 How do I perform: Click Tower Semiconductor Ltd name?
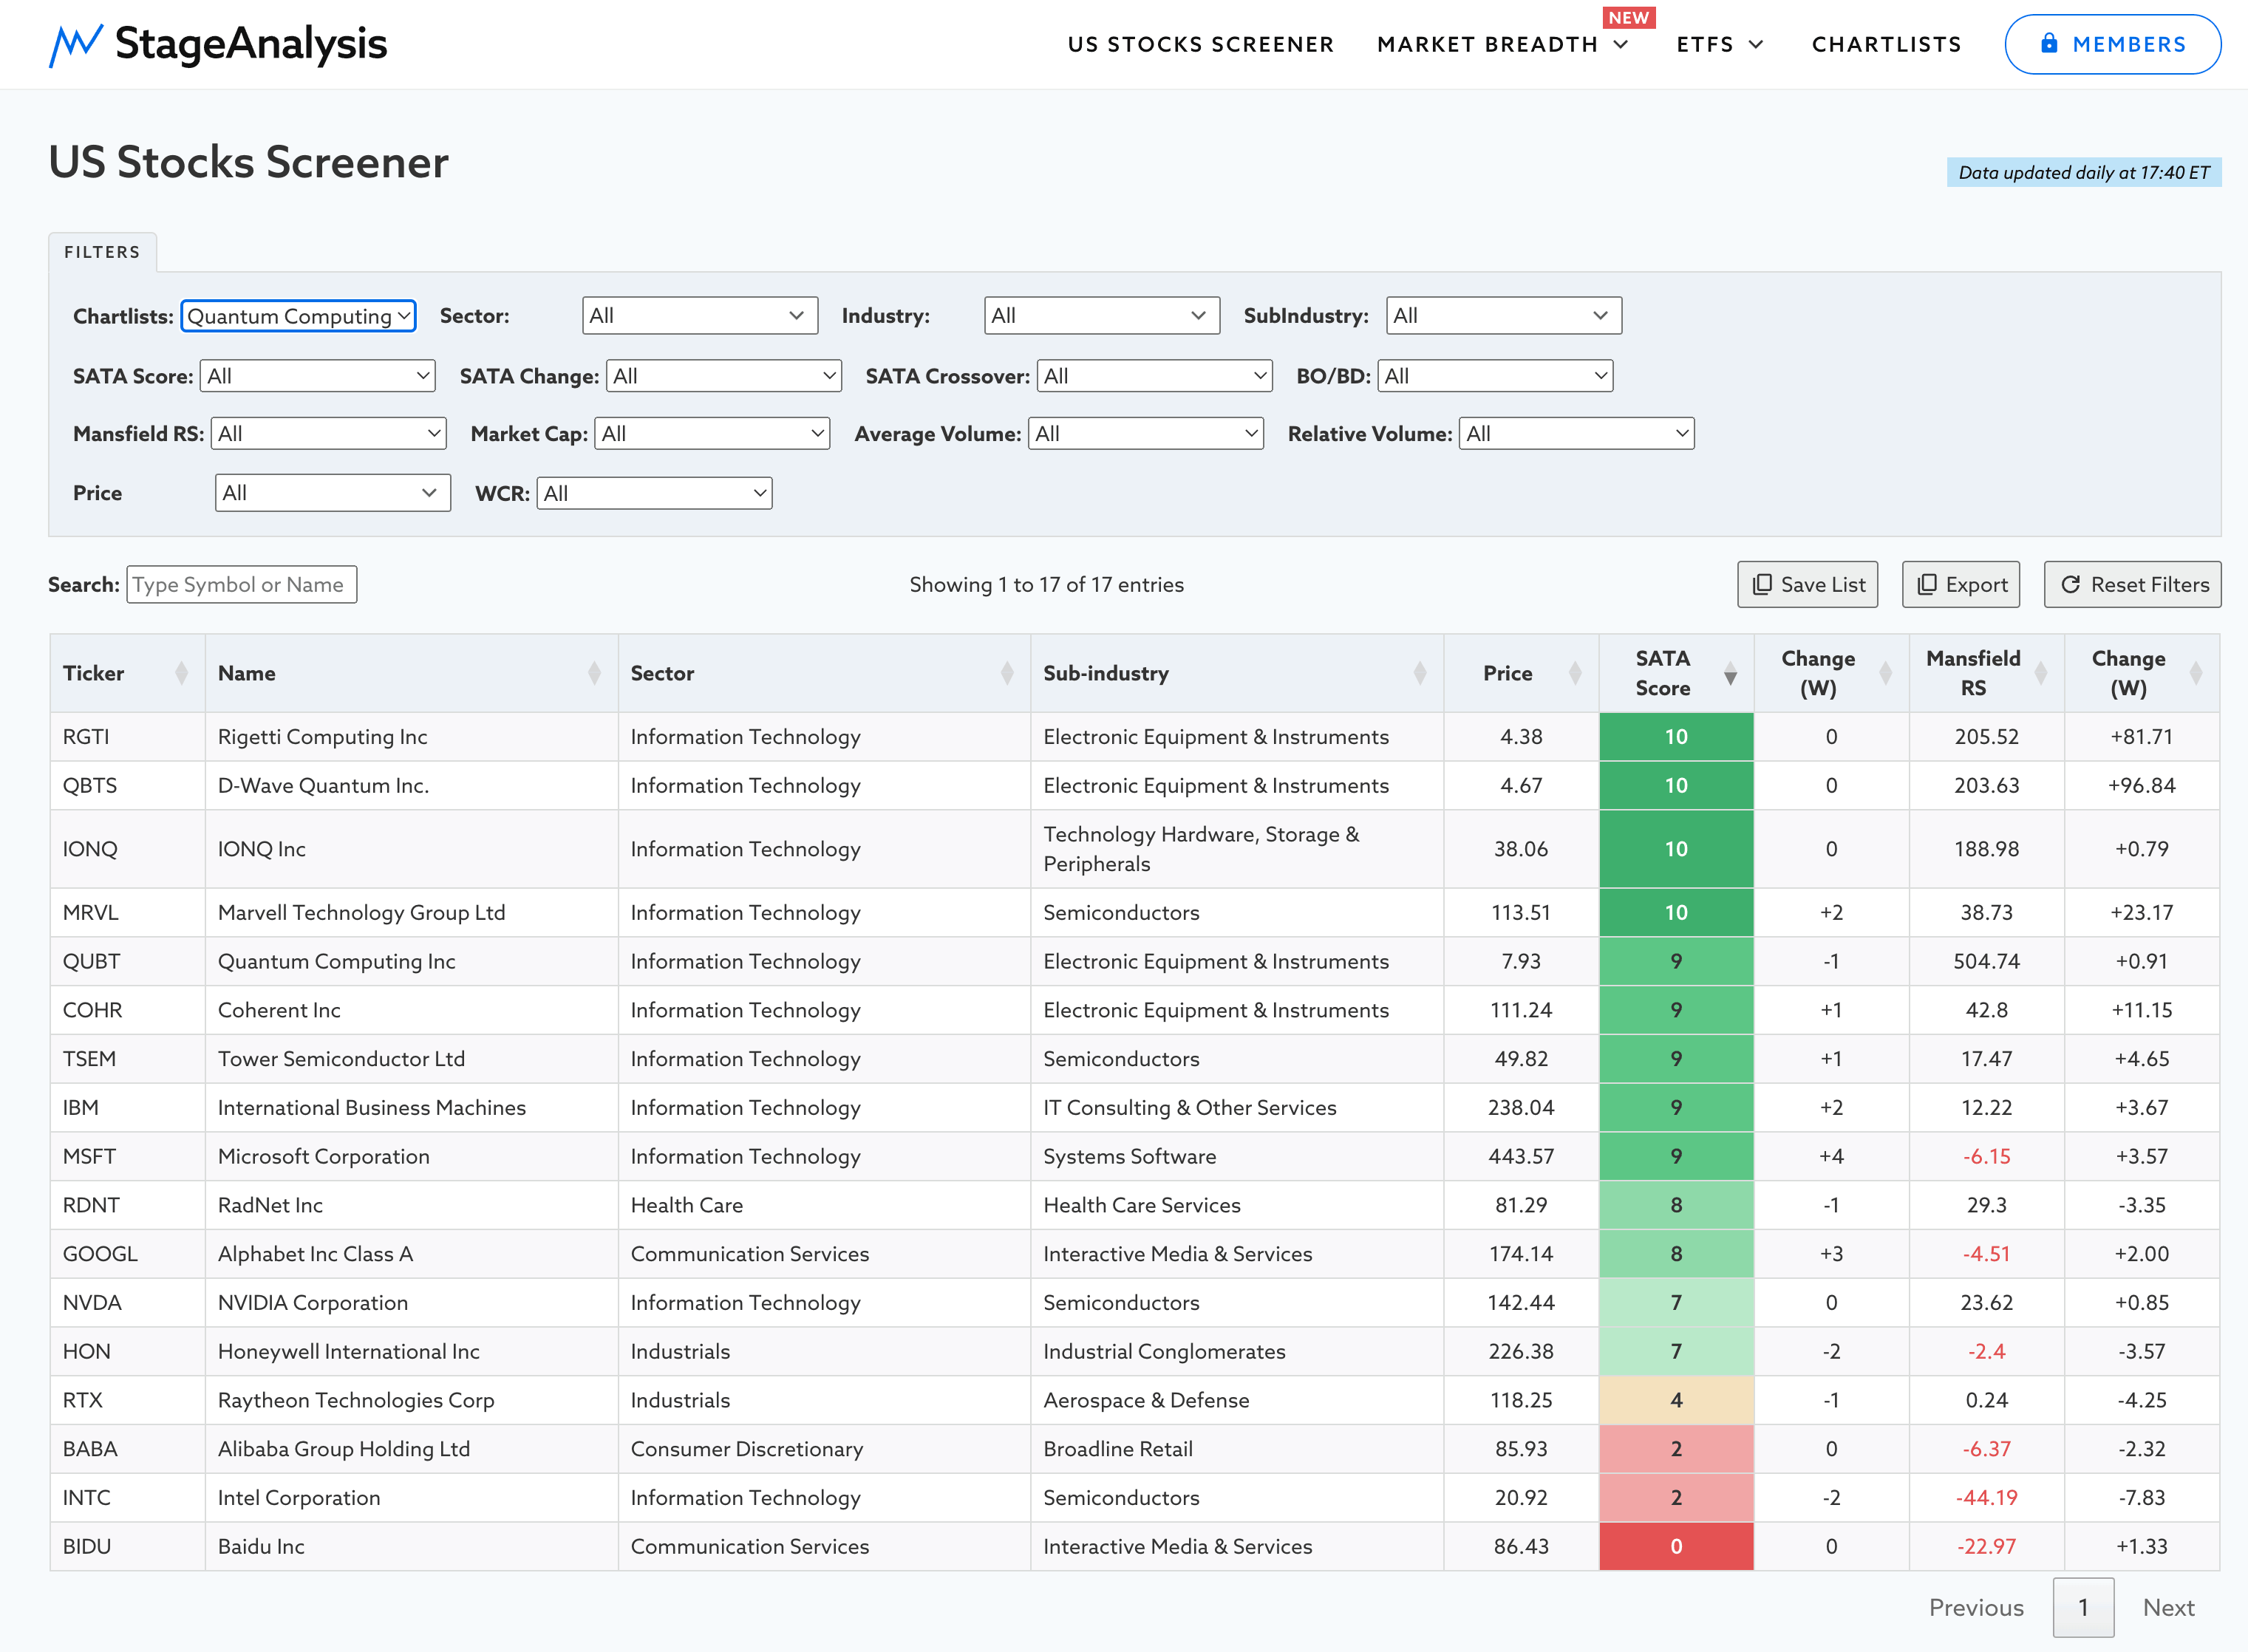(x=341, y=1059)
